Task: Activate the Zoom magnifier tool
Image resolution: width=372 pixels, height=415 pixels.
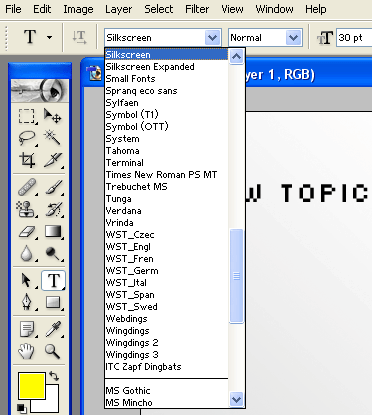Action: [x=53, y=351]
